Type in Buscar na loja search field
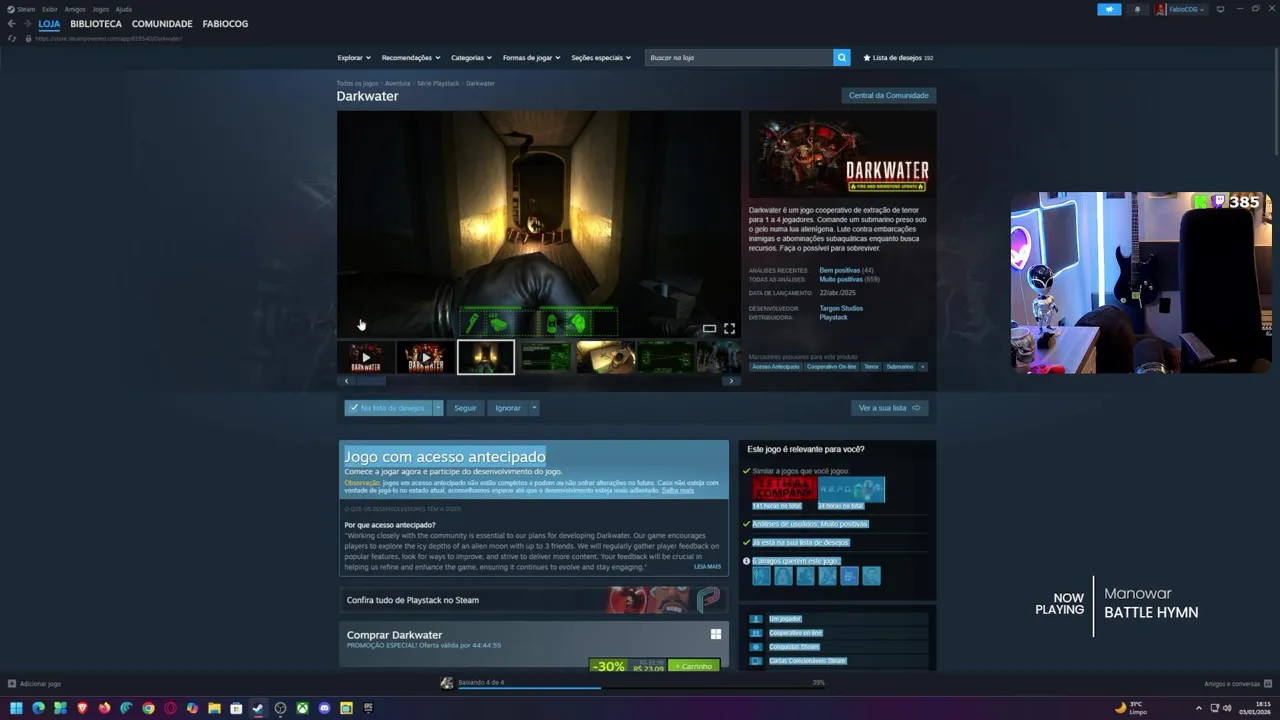1280x720 pixels. click(739, 58)
